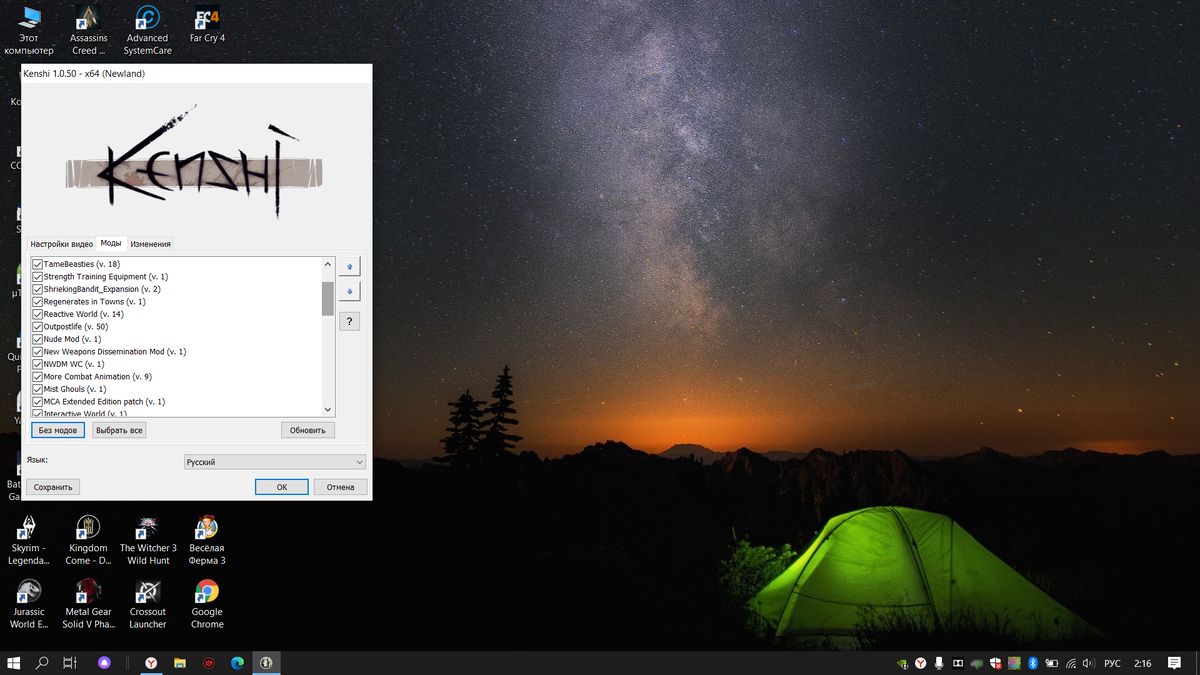Screen dimensions: 1200x675
Task: Uncheck Outpostlife mod checkbox
Action: (38, 327)
